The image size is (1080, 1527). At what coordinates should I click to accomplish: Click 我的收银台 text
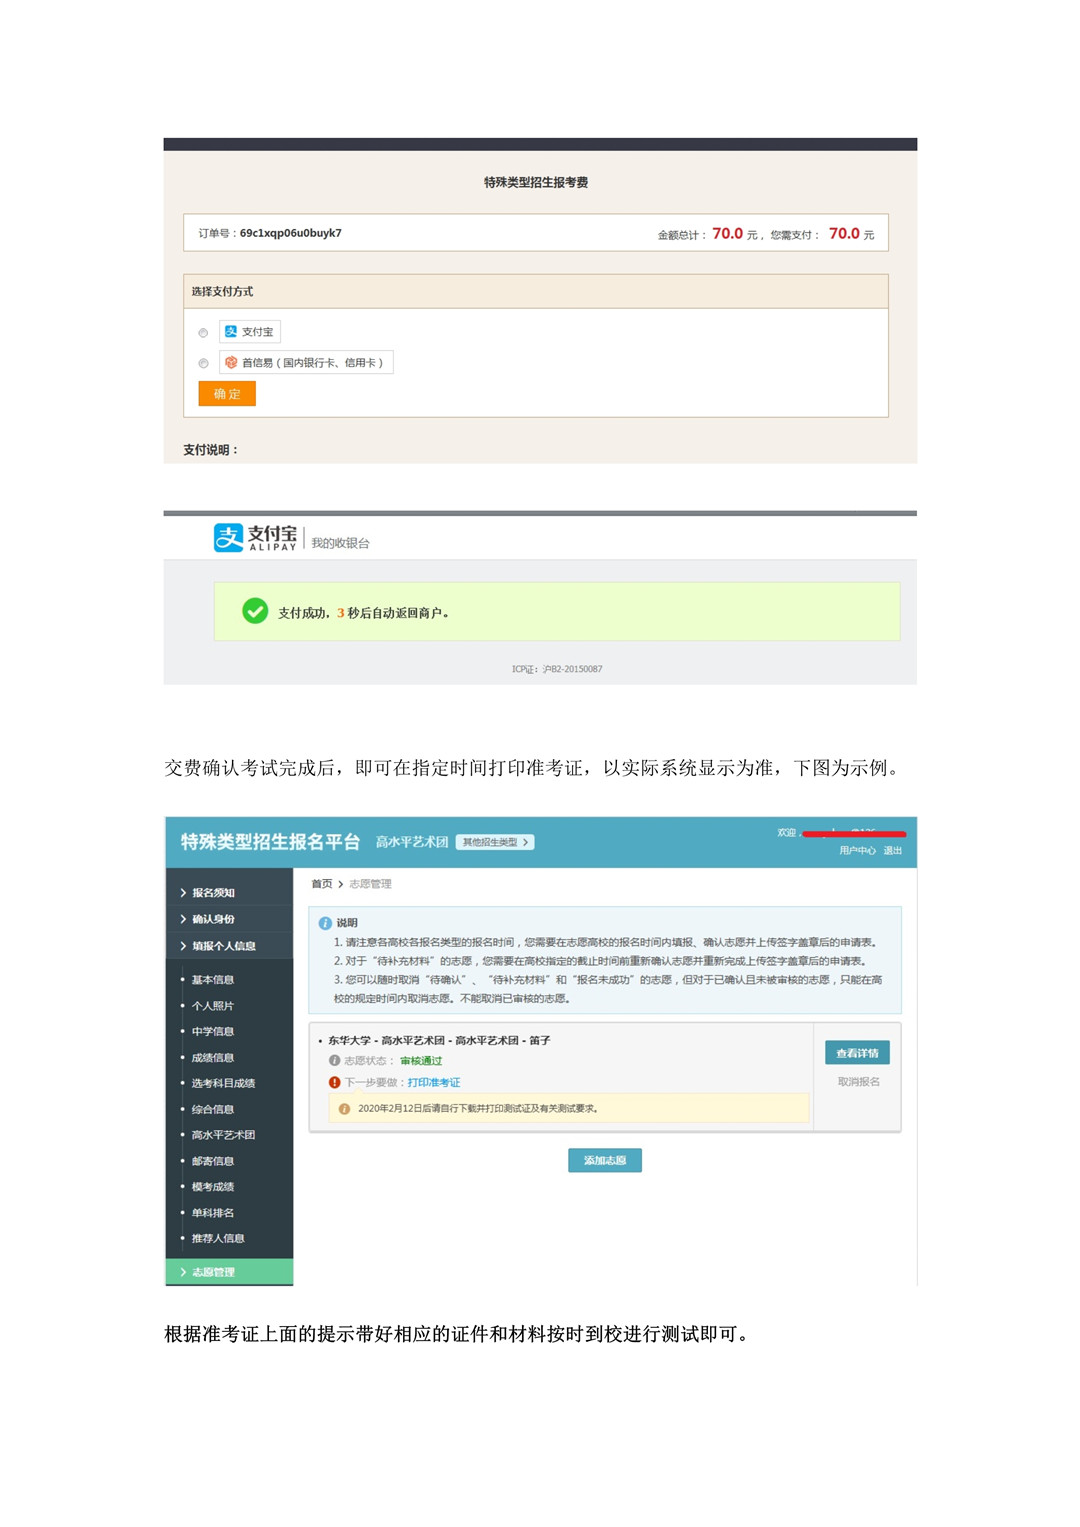point(340,543)
